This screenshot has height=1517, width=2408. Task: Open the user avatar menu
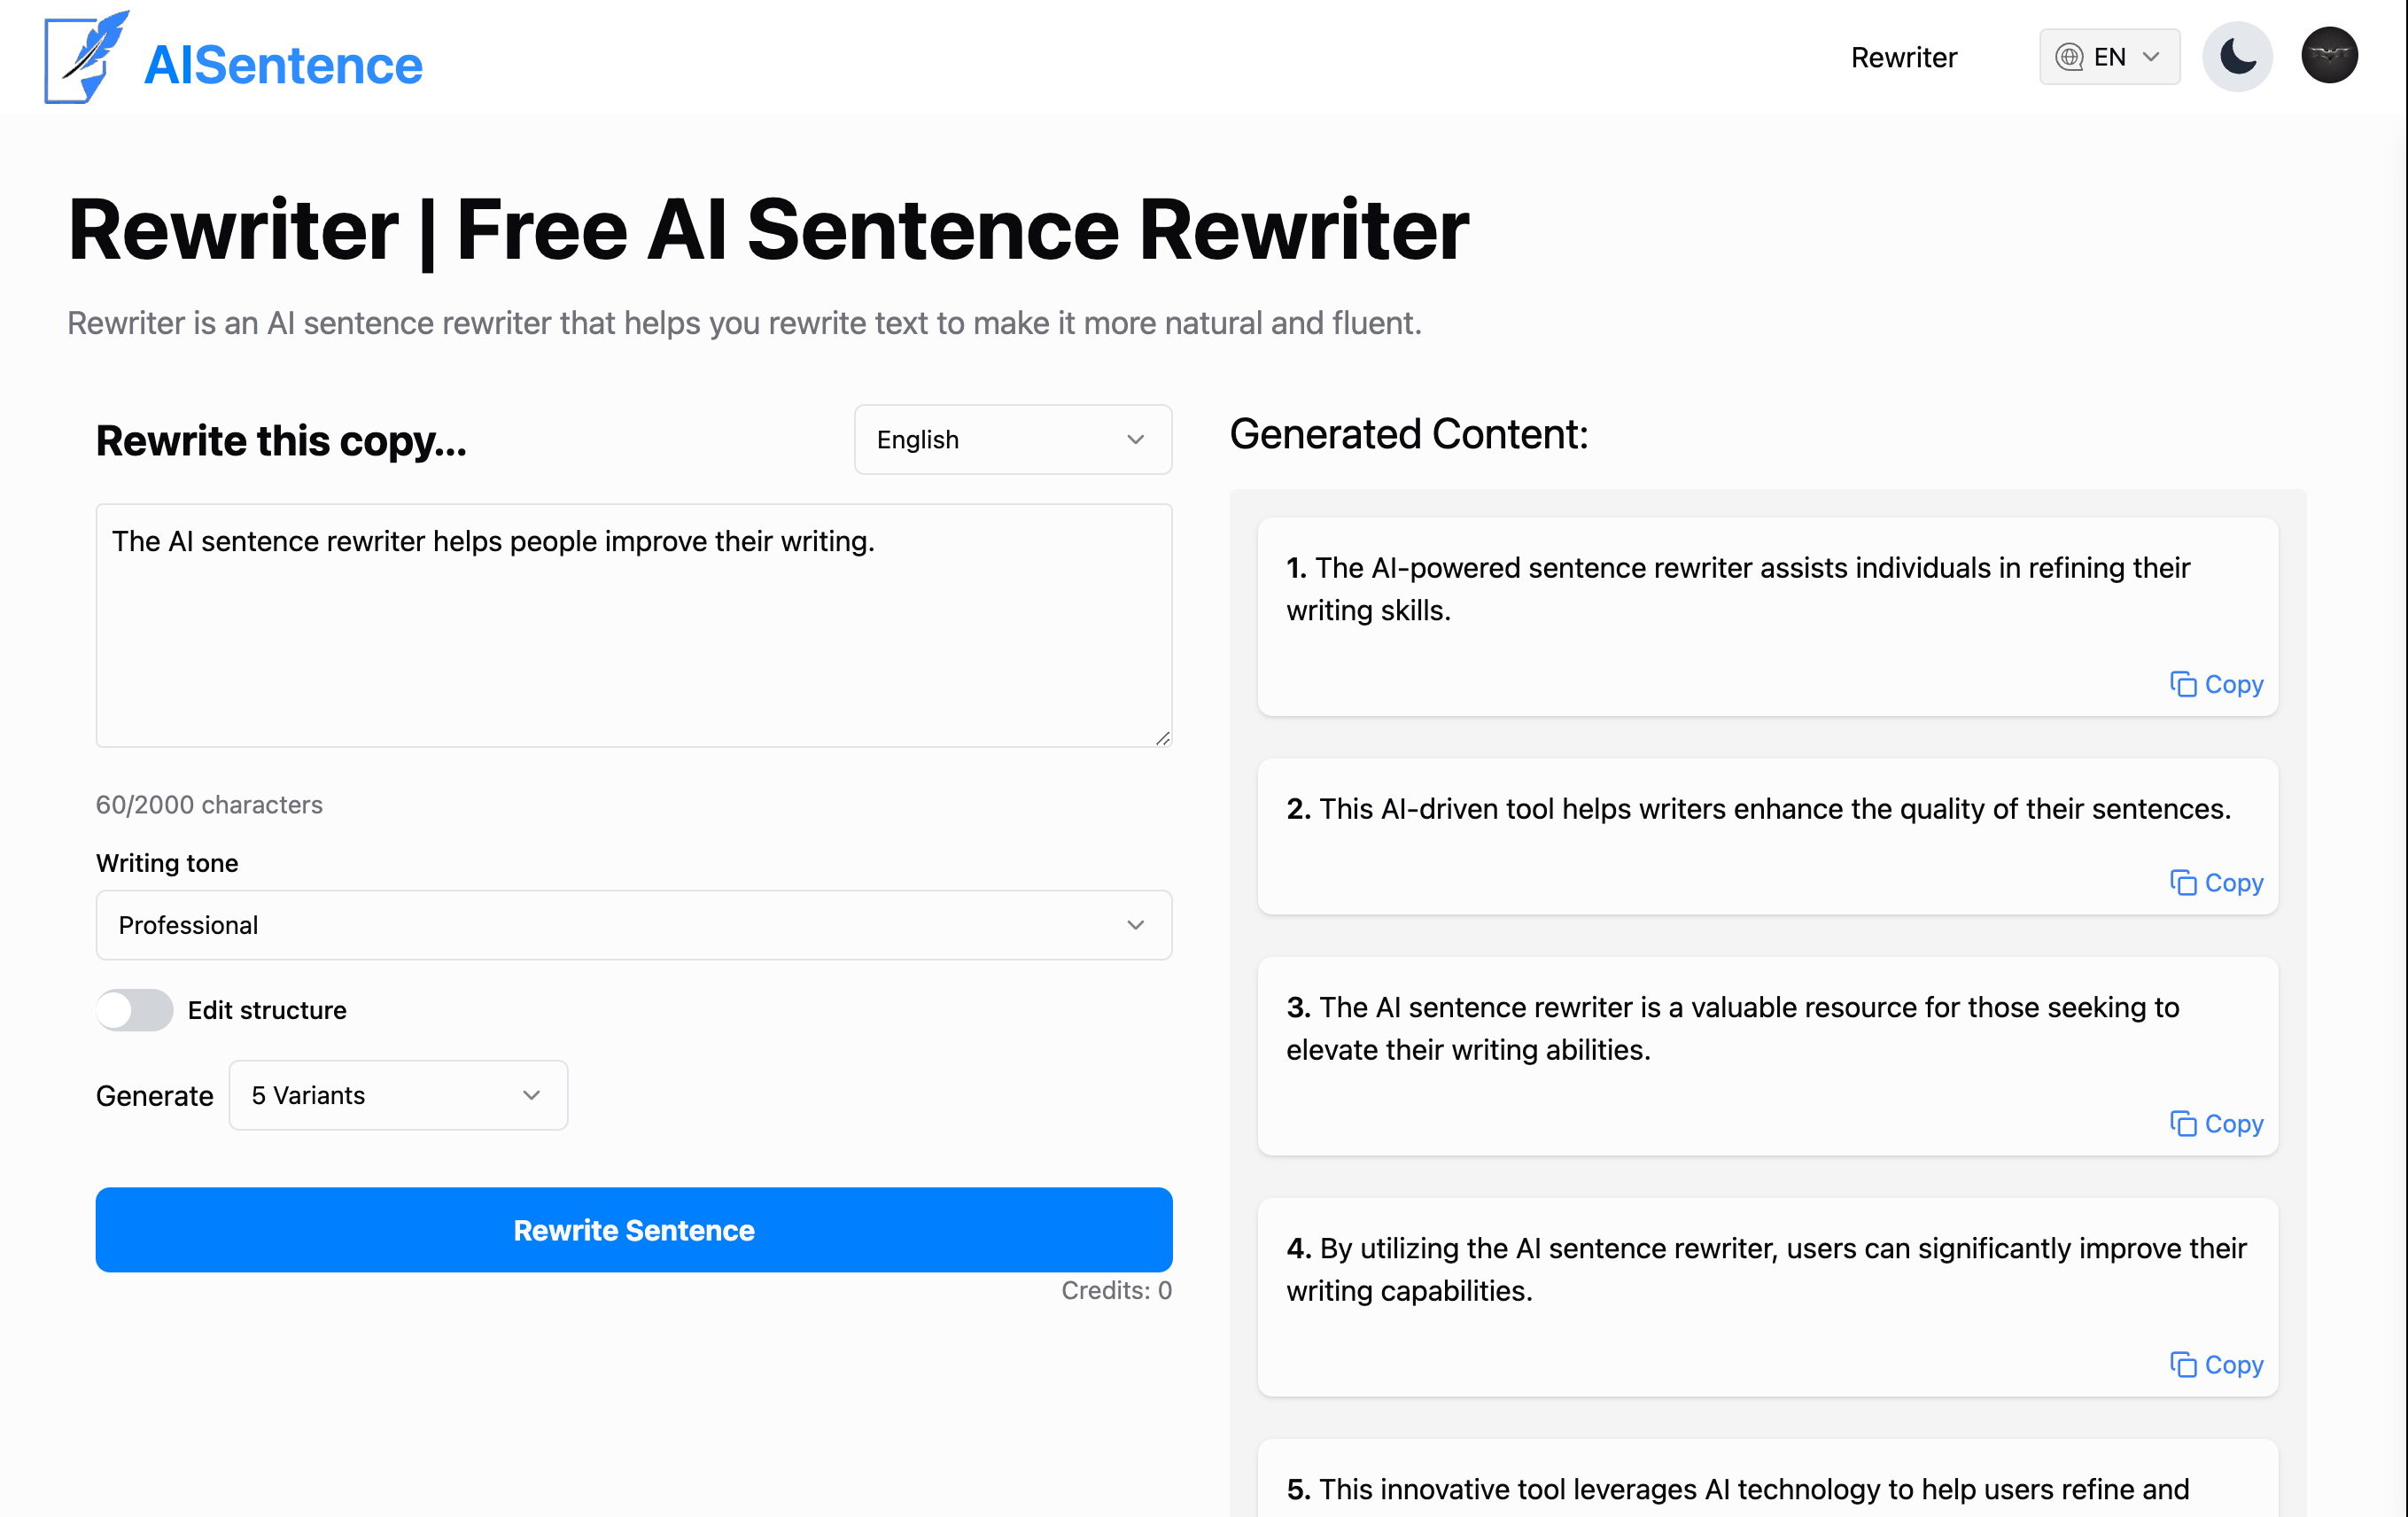pos(2329,55)
